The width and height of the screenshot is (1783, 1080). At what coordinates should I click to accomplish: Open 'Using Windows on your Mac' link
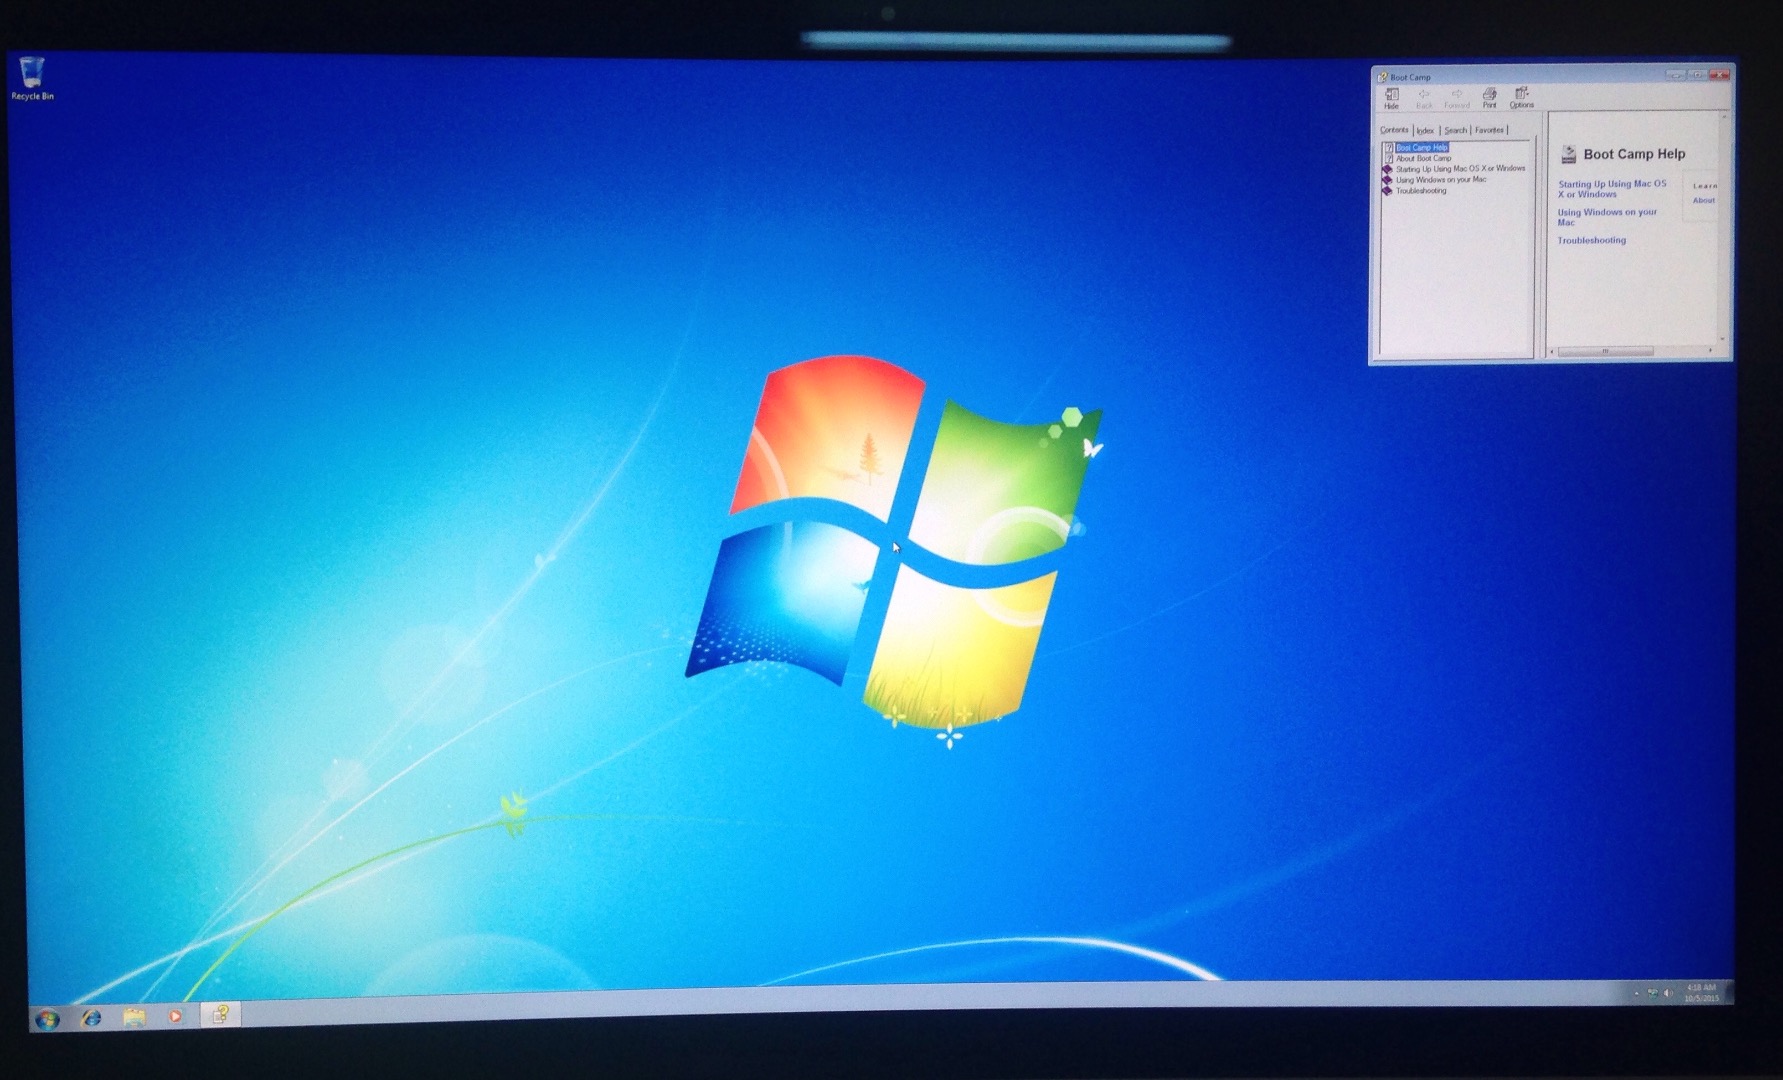coord(1606,217)
